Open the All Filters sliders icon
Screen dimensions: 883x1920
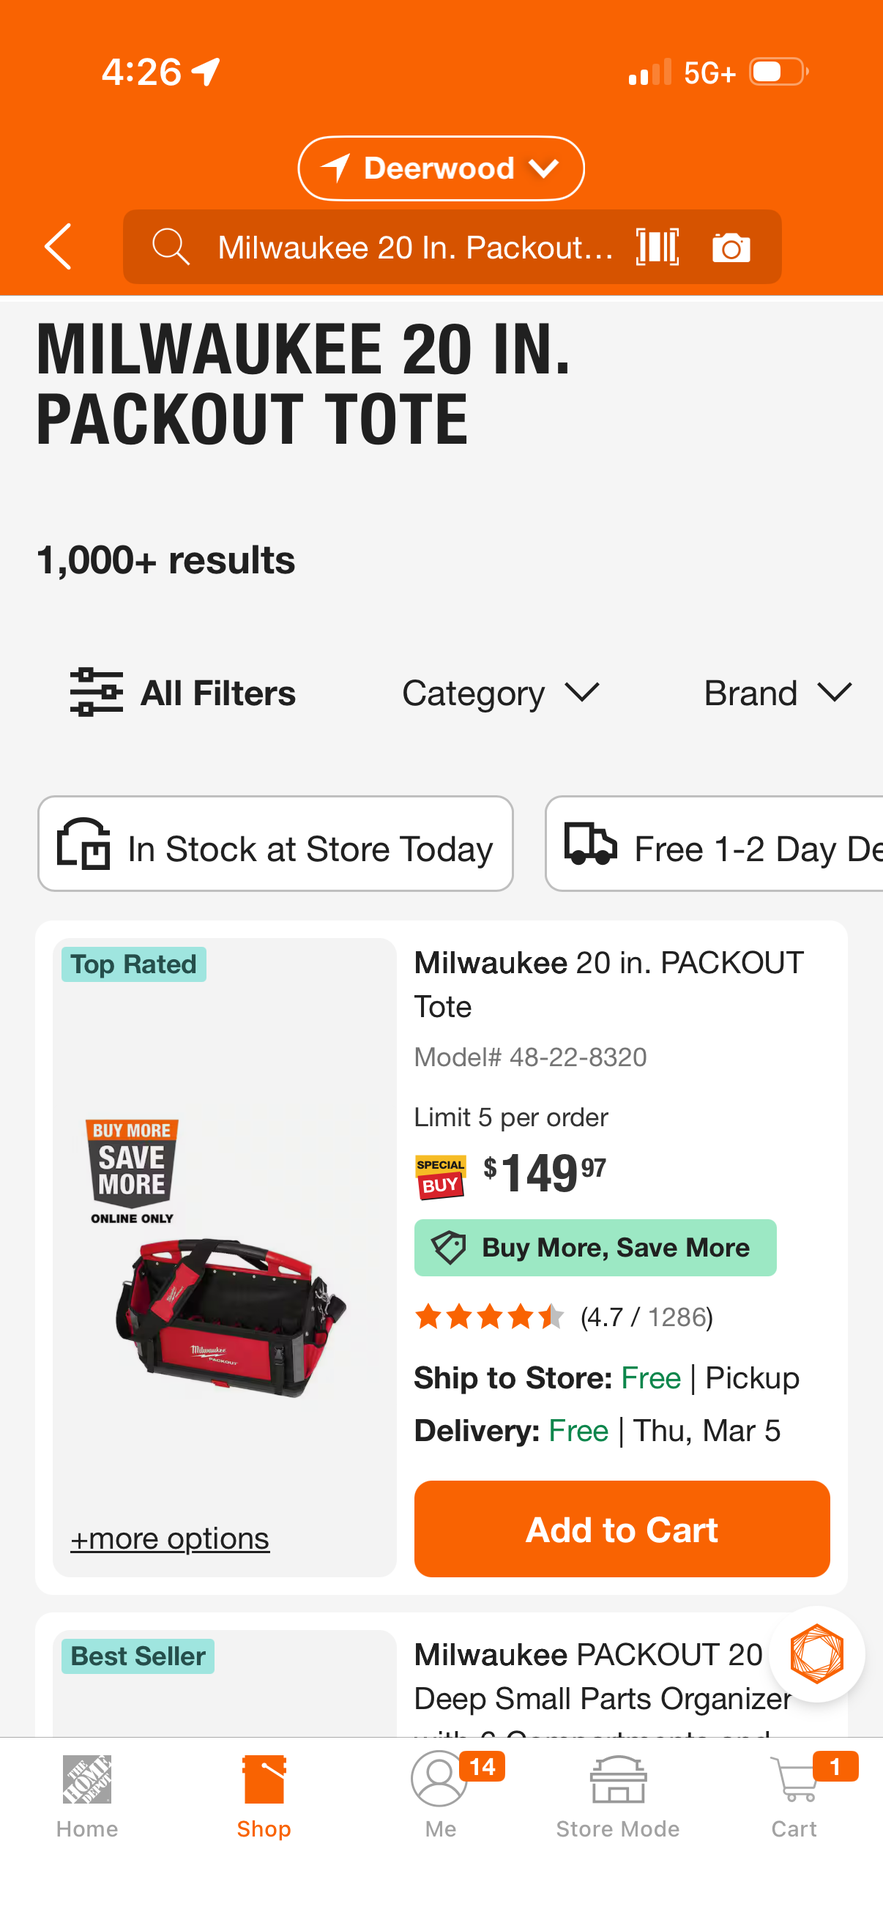coord(96,692)
